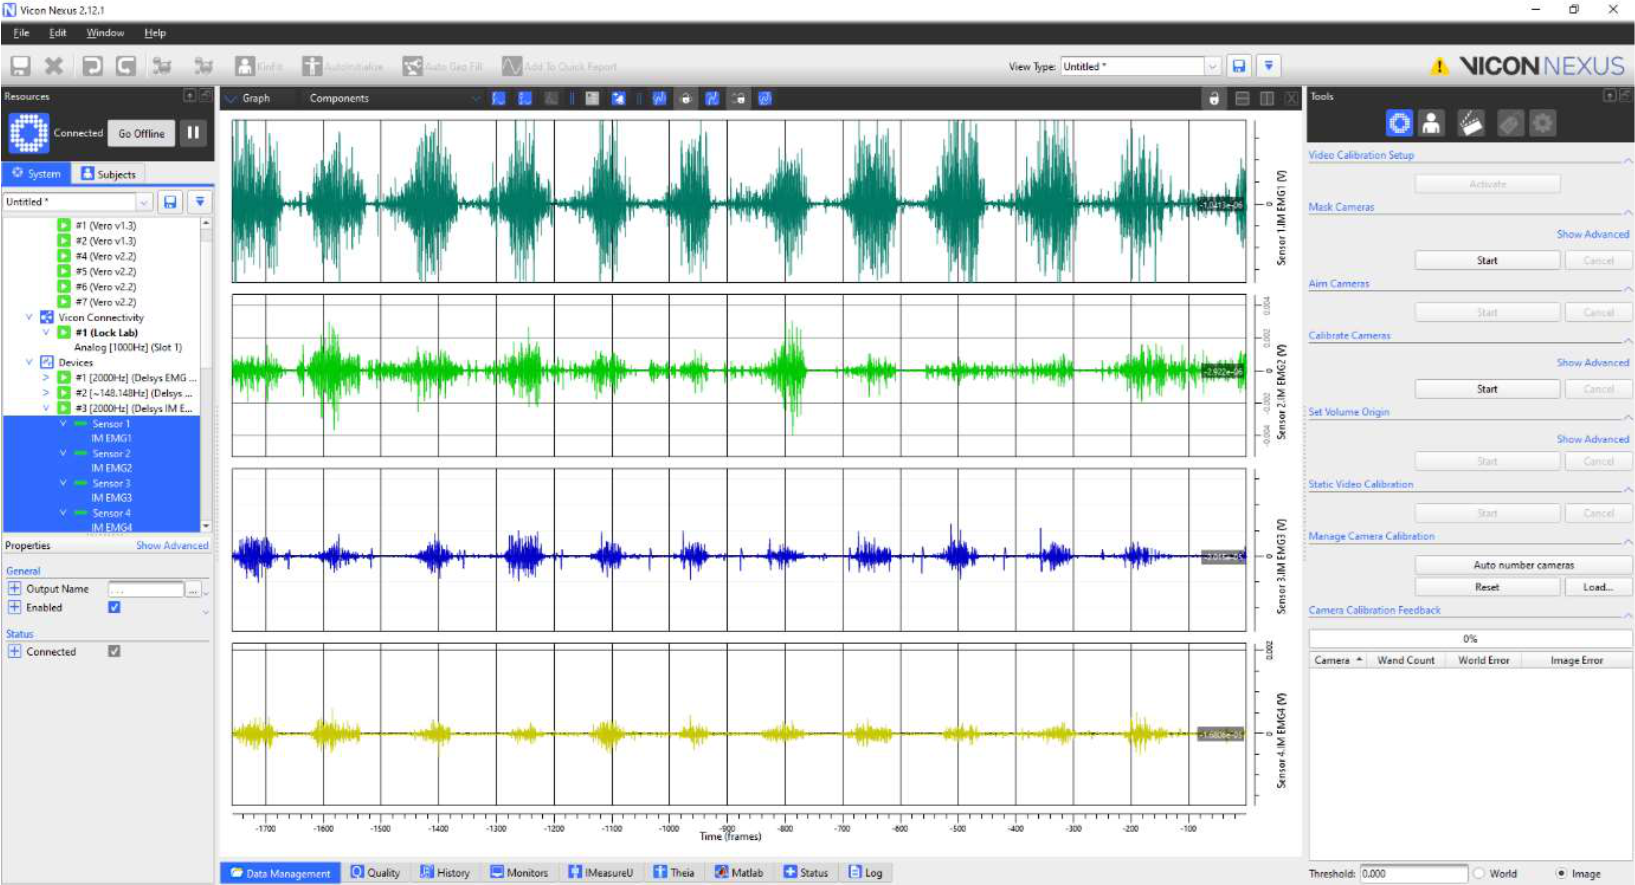Viewport: 1635px width, 885px height.
Task: Click the Redo arrow icon
Action: (126, 66)
